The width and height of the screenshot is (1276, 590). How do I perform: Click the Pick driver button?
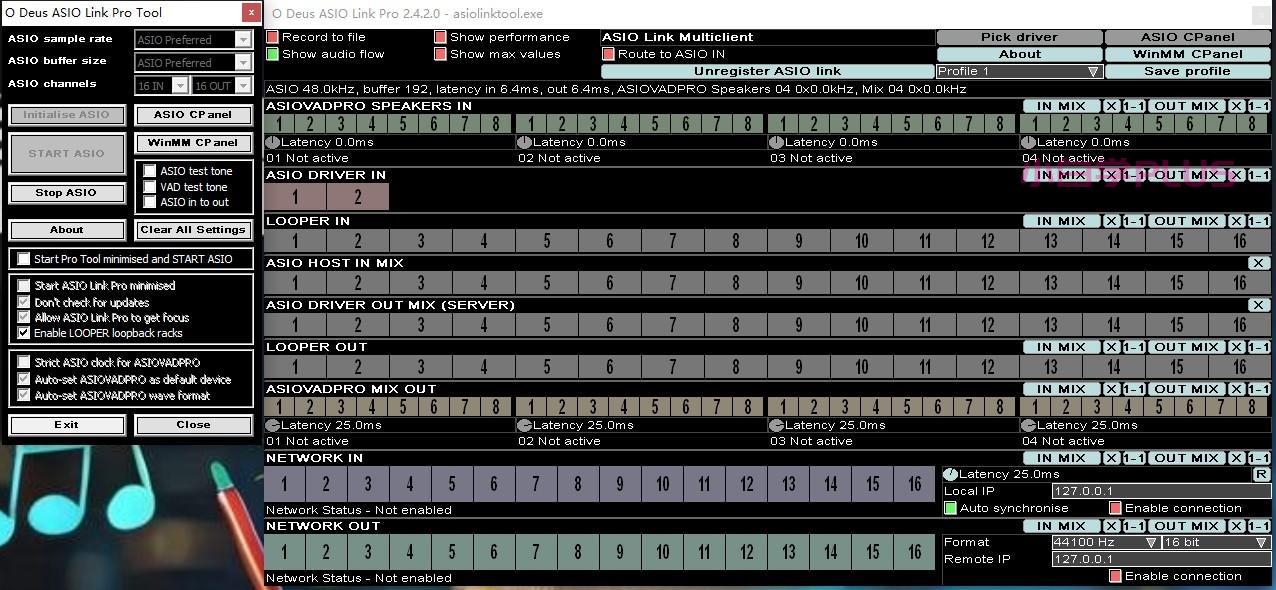[x=1019, y=37]
